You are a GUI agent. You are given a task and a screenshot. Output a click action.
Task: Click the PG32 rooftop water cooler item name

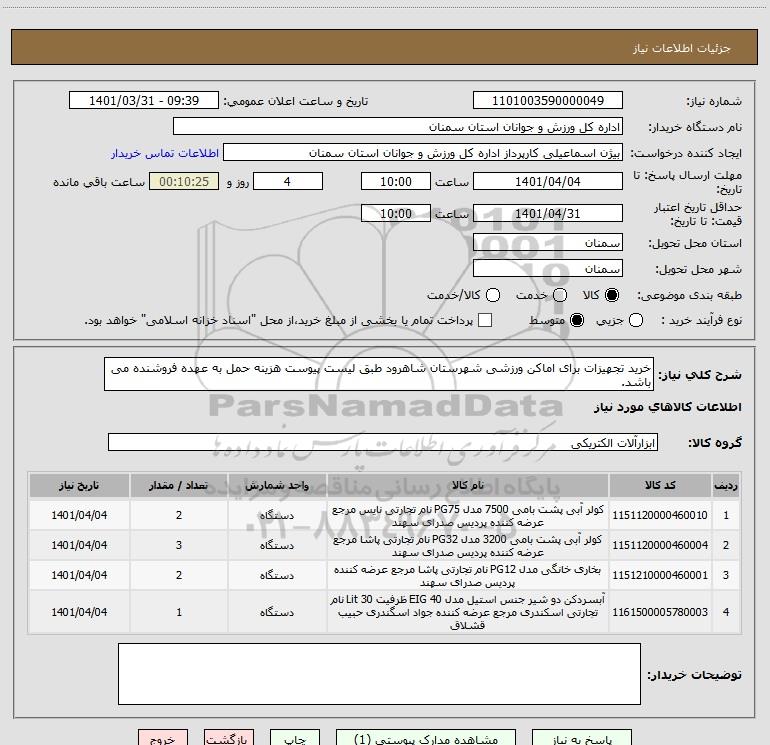468,546
